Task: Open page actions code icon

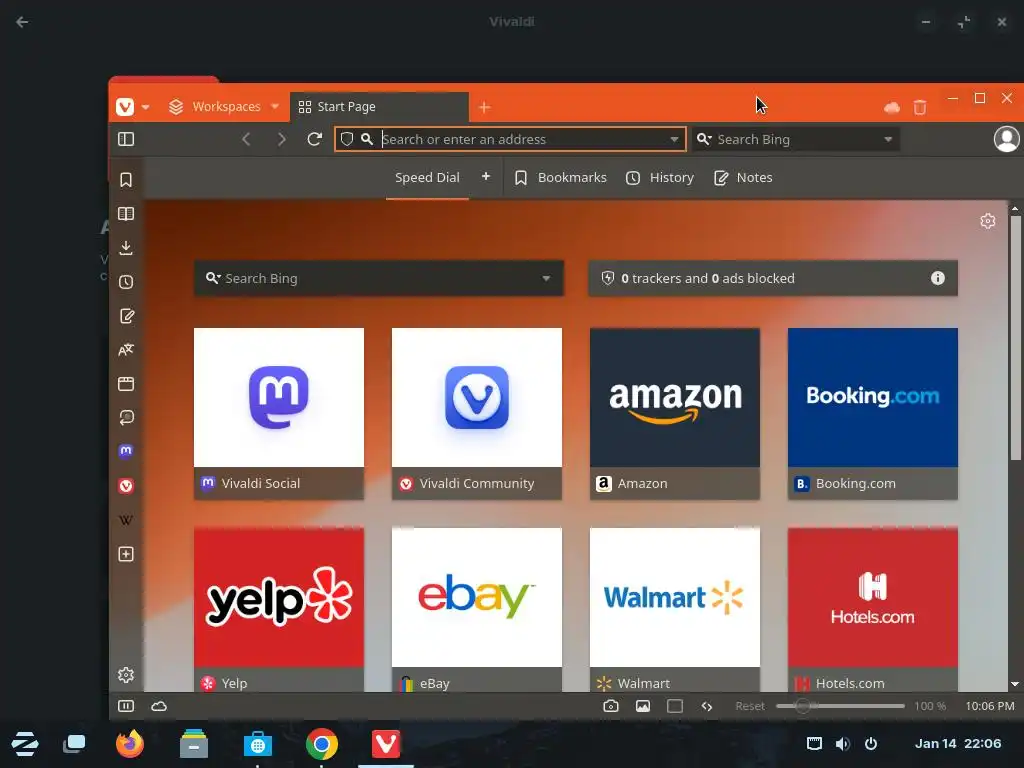Action: coord(707,706)
